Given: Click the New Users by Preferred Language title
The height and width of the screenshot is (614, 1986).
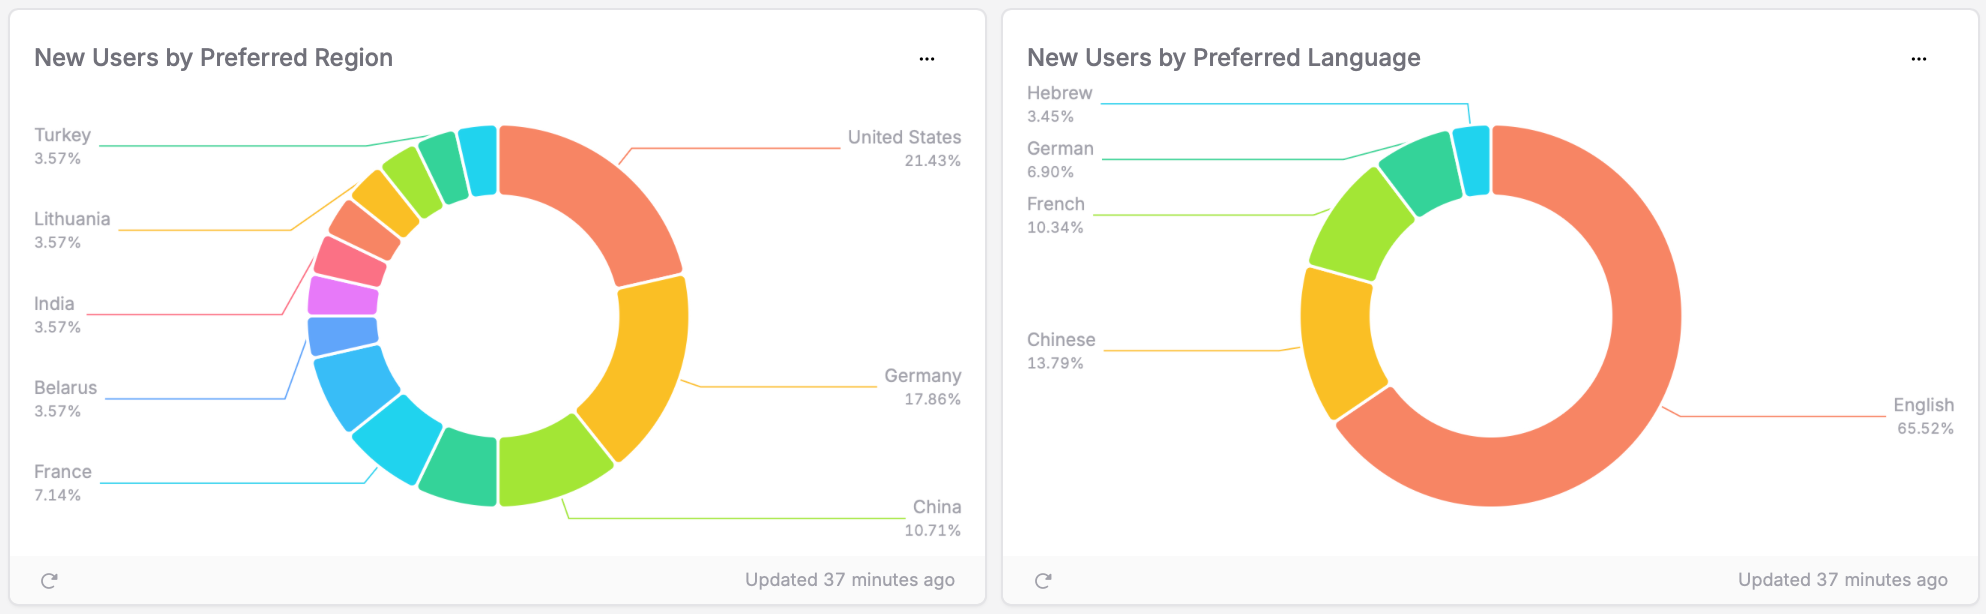Looking at the screenshot, I should [x=1223, y=58].
